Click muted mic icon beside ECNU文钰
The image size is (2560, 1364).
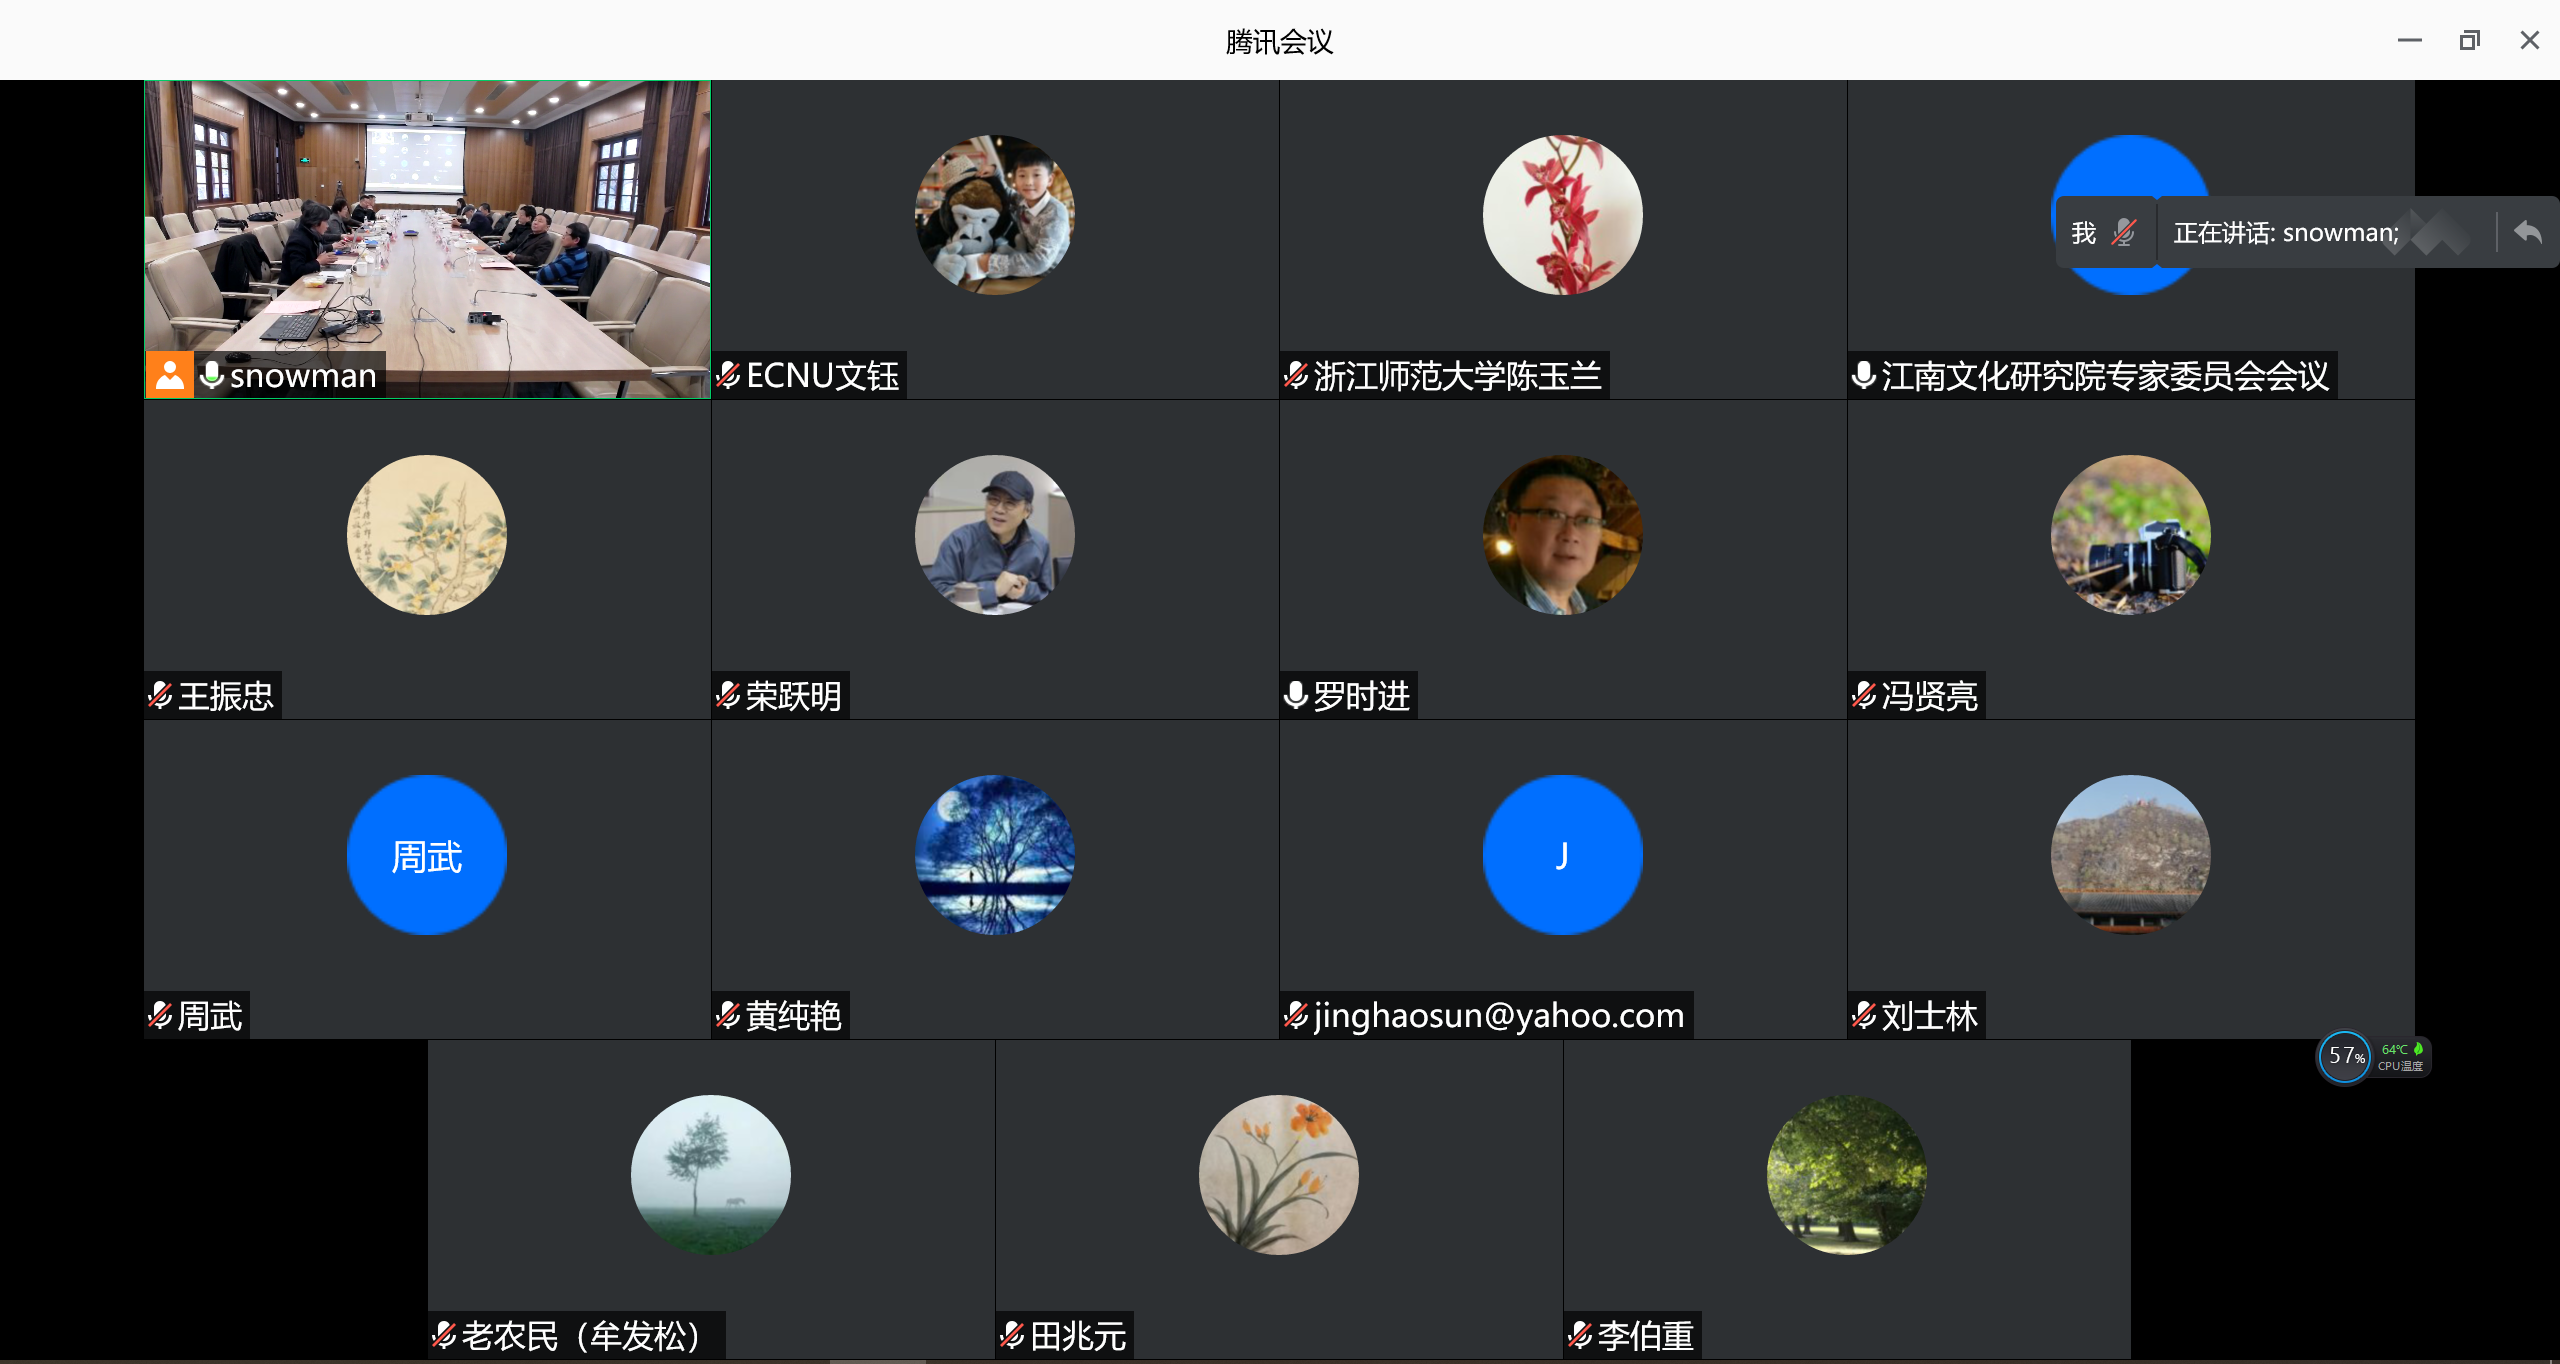[x=728, y=376]
